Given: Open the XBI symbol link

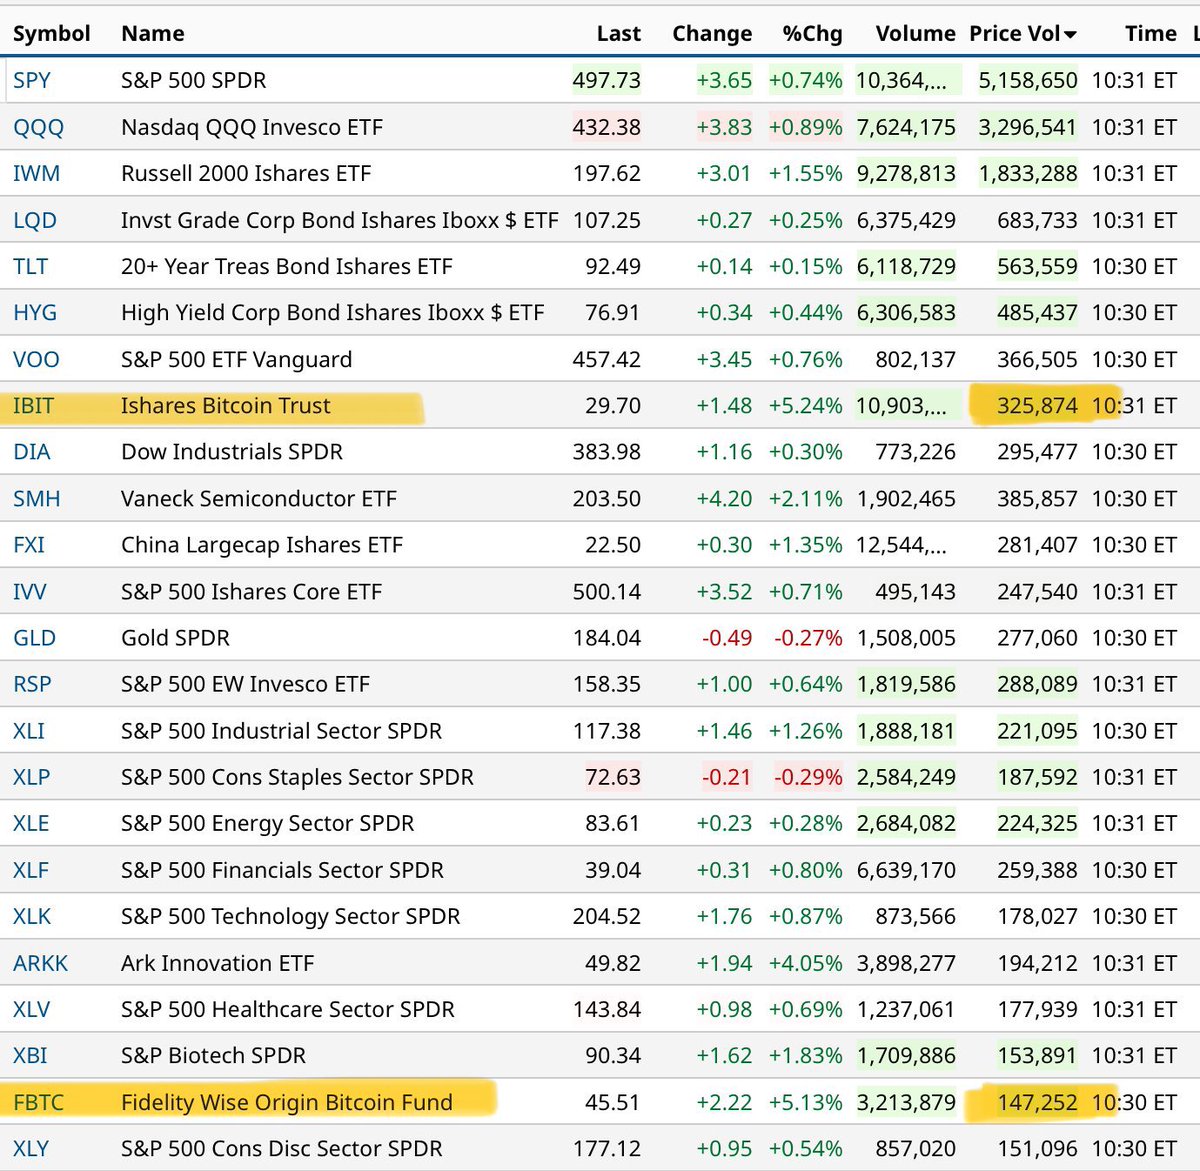Looking at the screenshot, I should coord(30,1055).
